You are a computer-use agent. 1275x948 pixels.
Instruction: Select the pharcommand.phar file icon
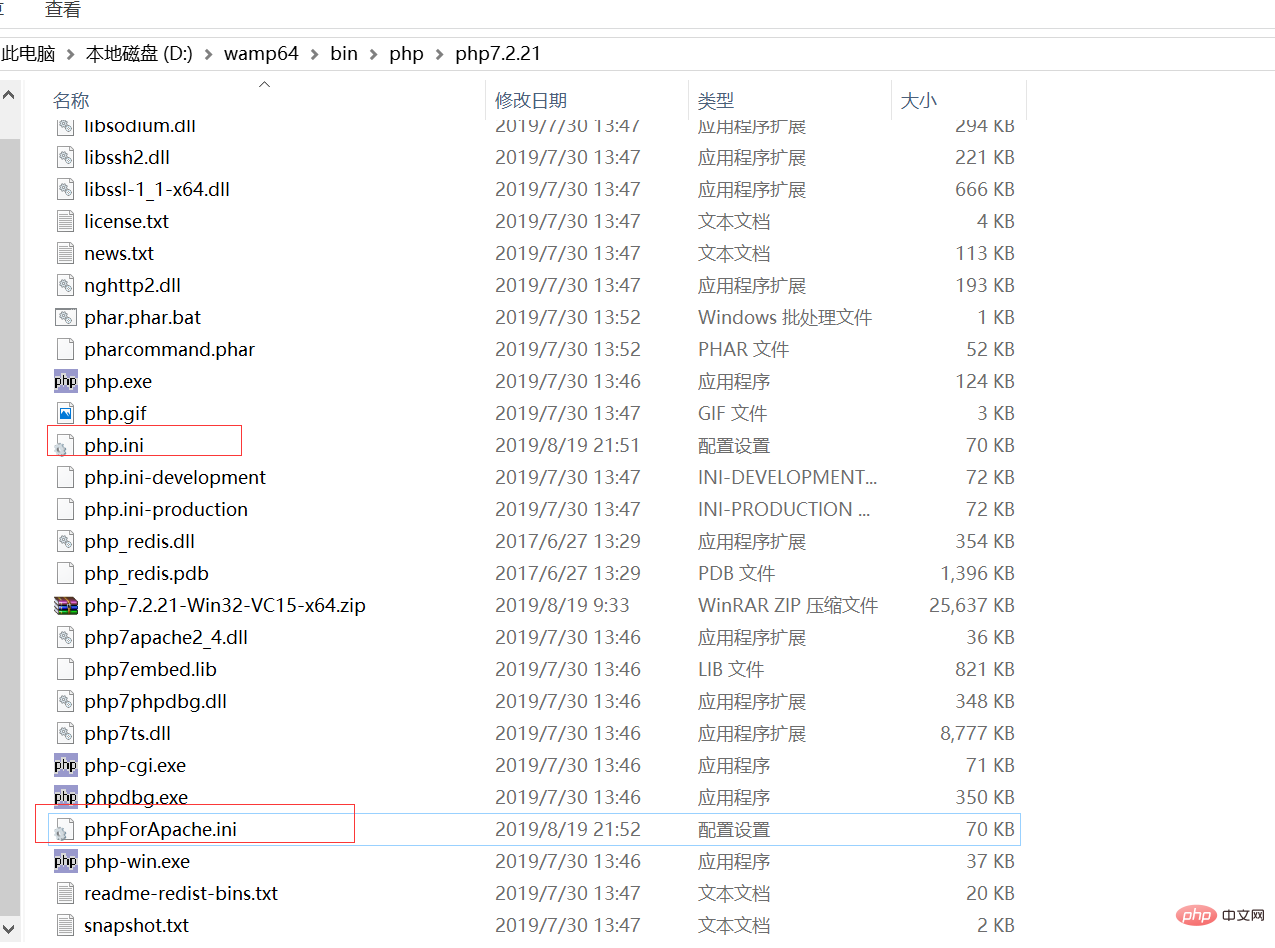[x=66, y=349]
